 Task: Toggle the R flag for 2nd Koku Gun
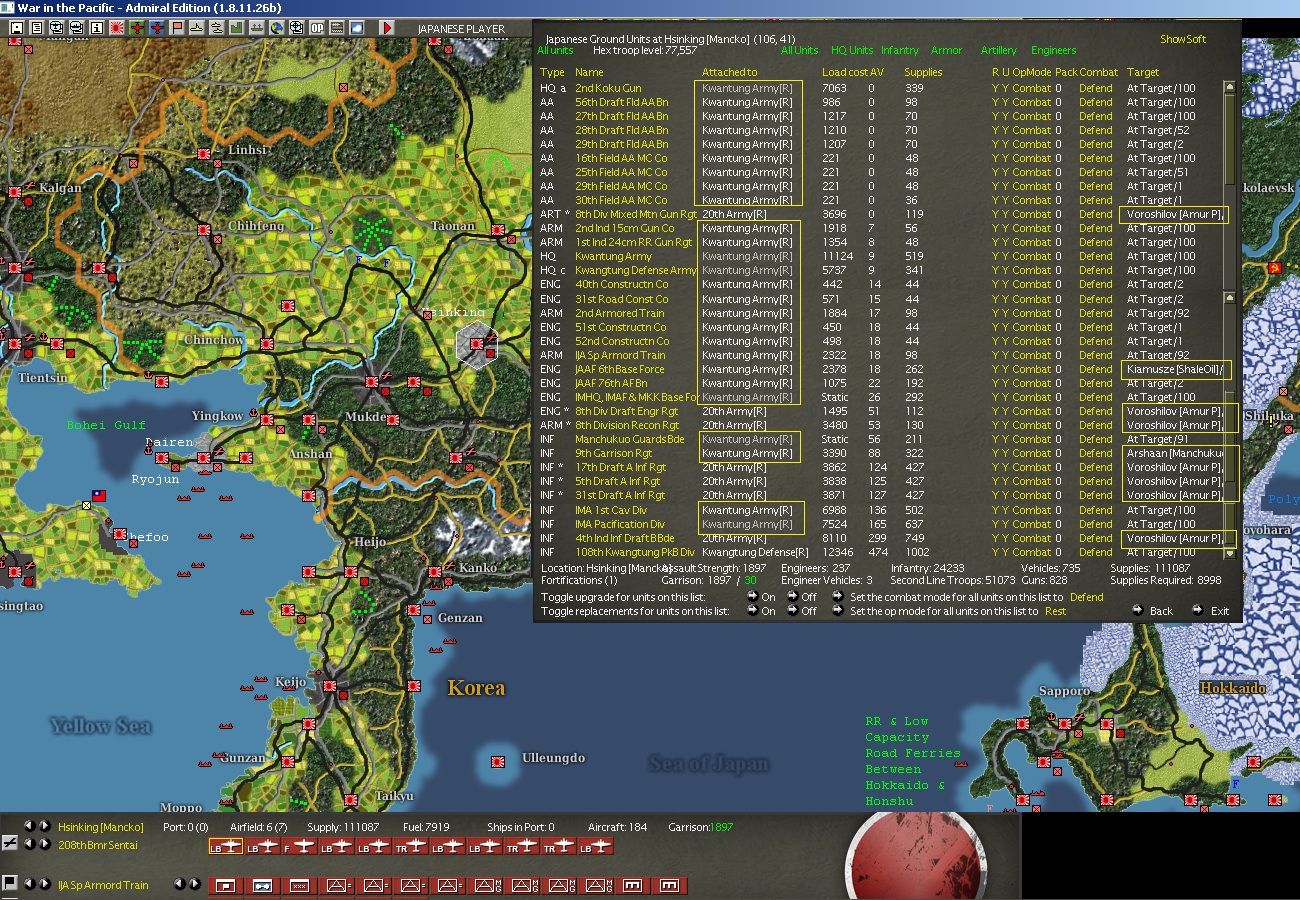(995, 88)
